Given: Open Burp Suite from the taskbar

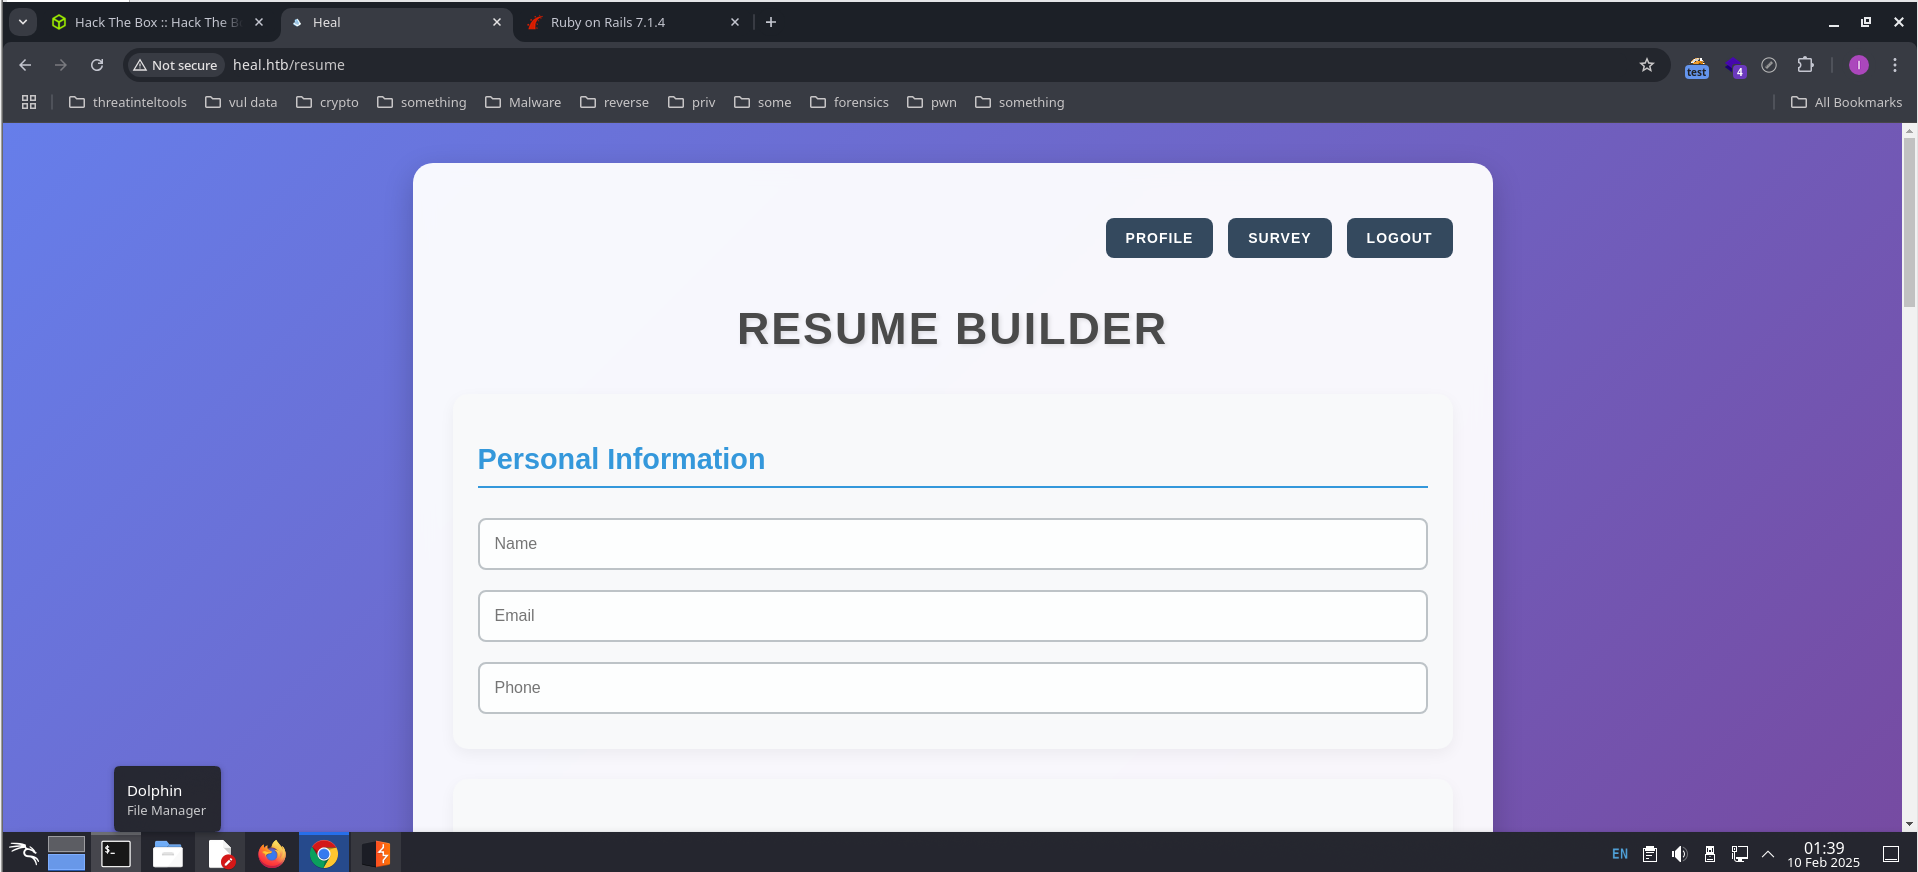Looking at the screenshot, I should click(376, 854).
